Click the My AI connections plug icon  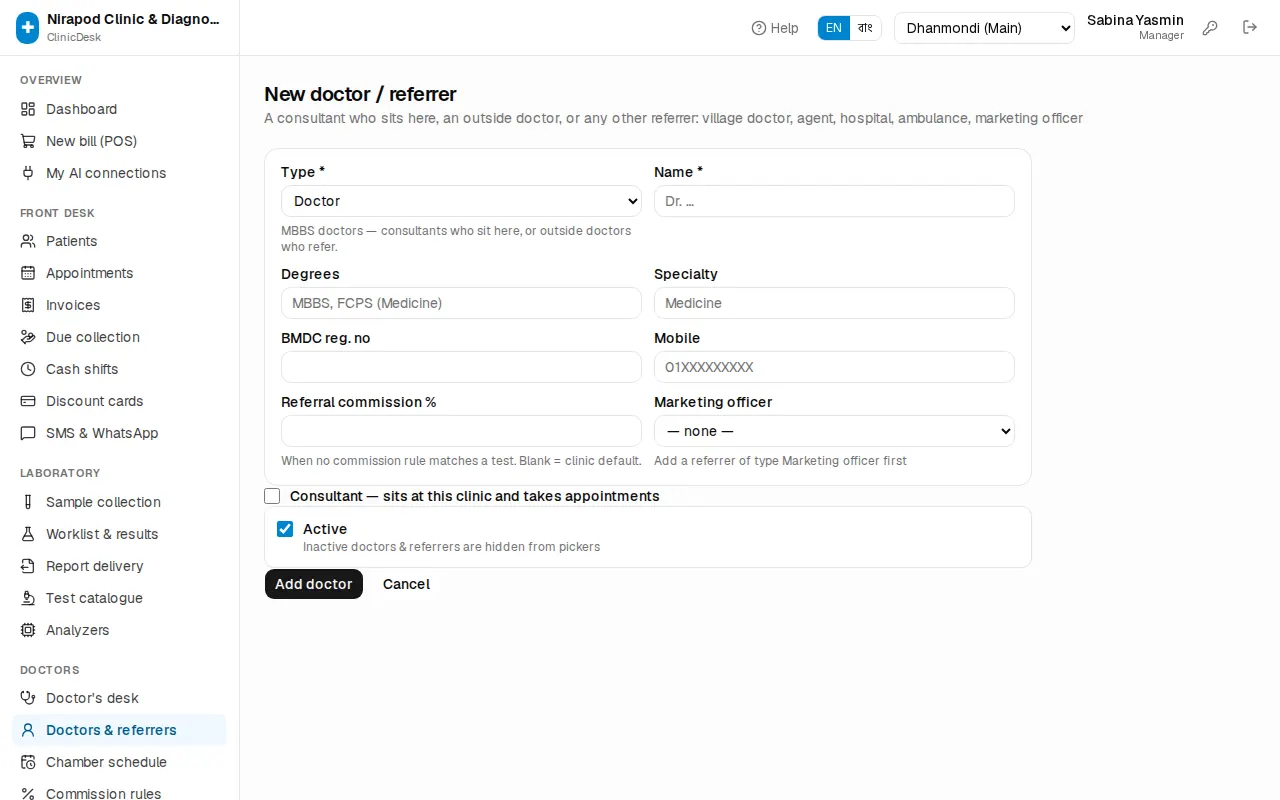click(x=28, y=173)
